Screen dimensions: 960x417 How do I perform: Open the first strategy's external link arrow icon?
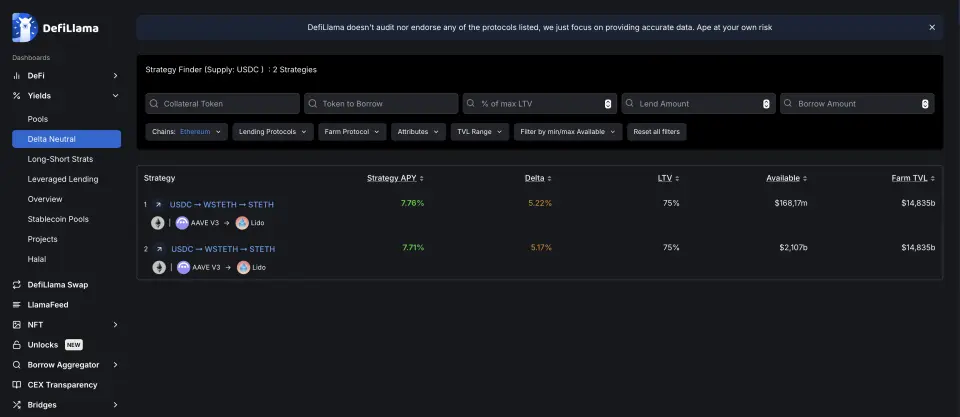pos(158,204)
